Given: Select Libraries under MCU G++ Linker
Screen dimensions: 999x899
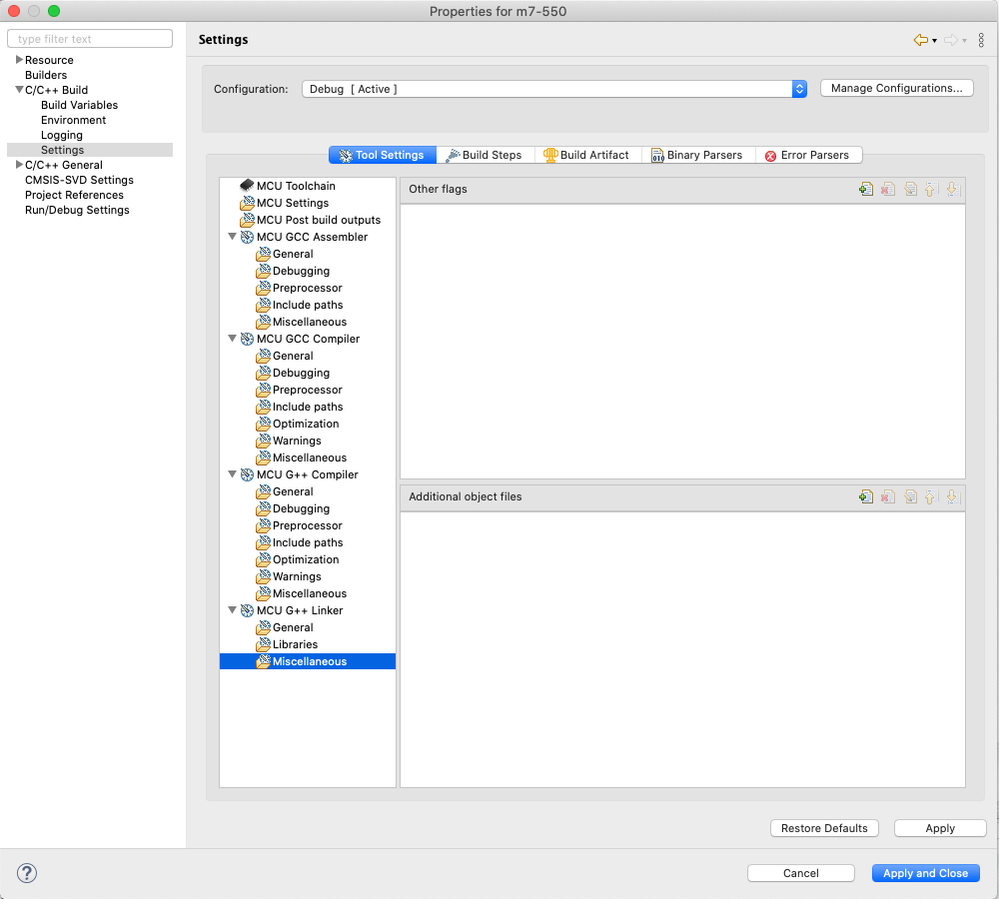Looking at the screenshot, I should tap(295, 644).
